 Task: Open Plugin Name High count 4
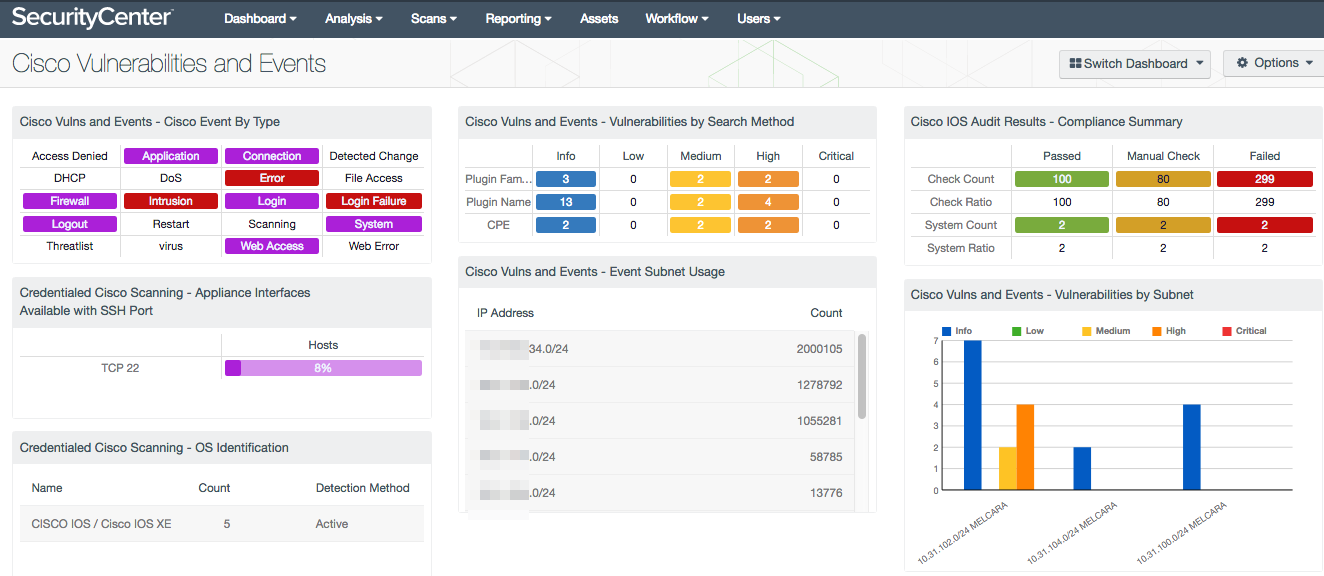(x=768, y=202)
